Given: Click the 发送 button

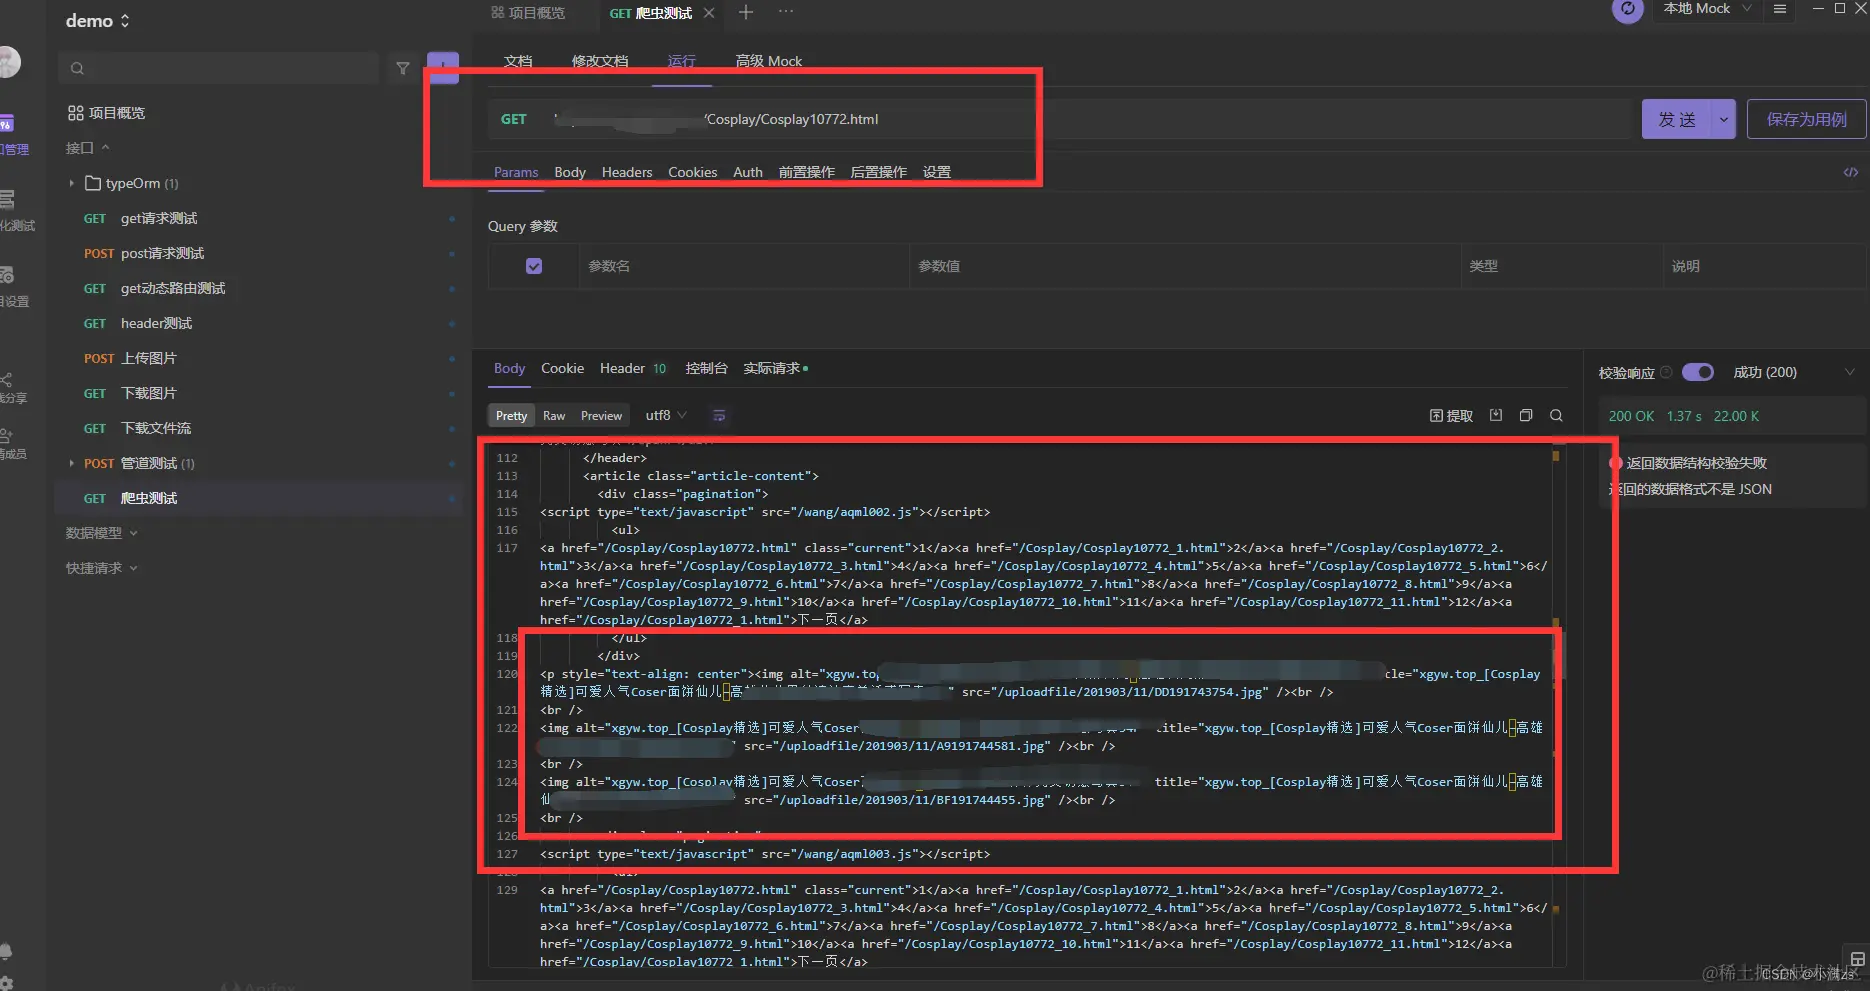Looking at the screenshot, I should coord(1677,119).
